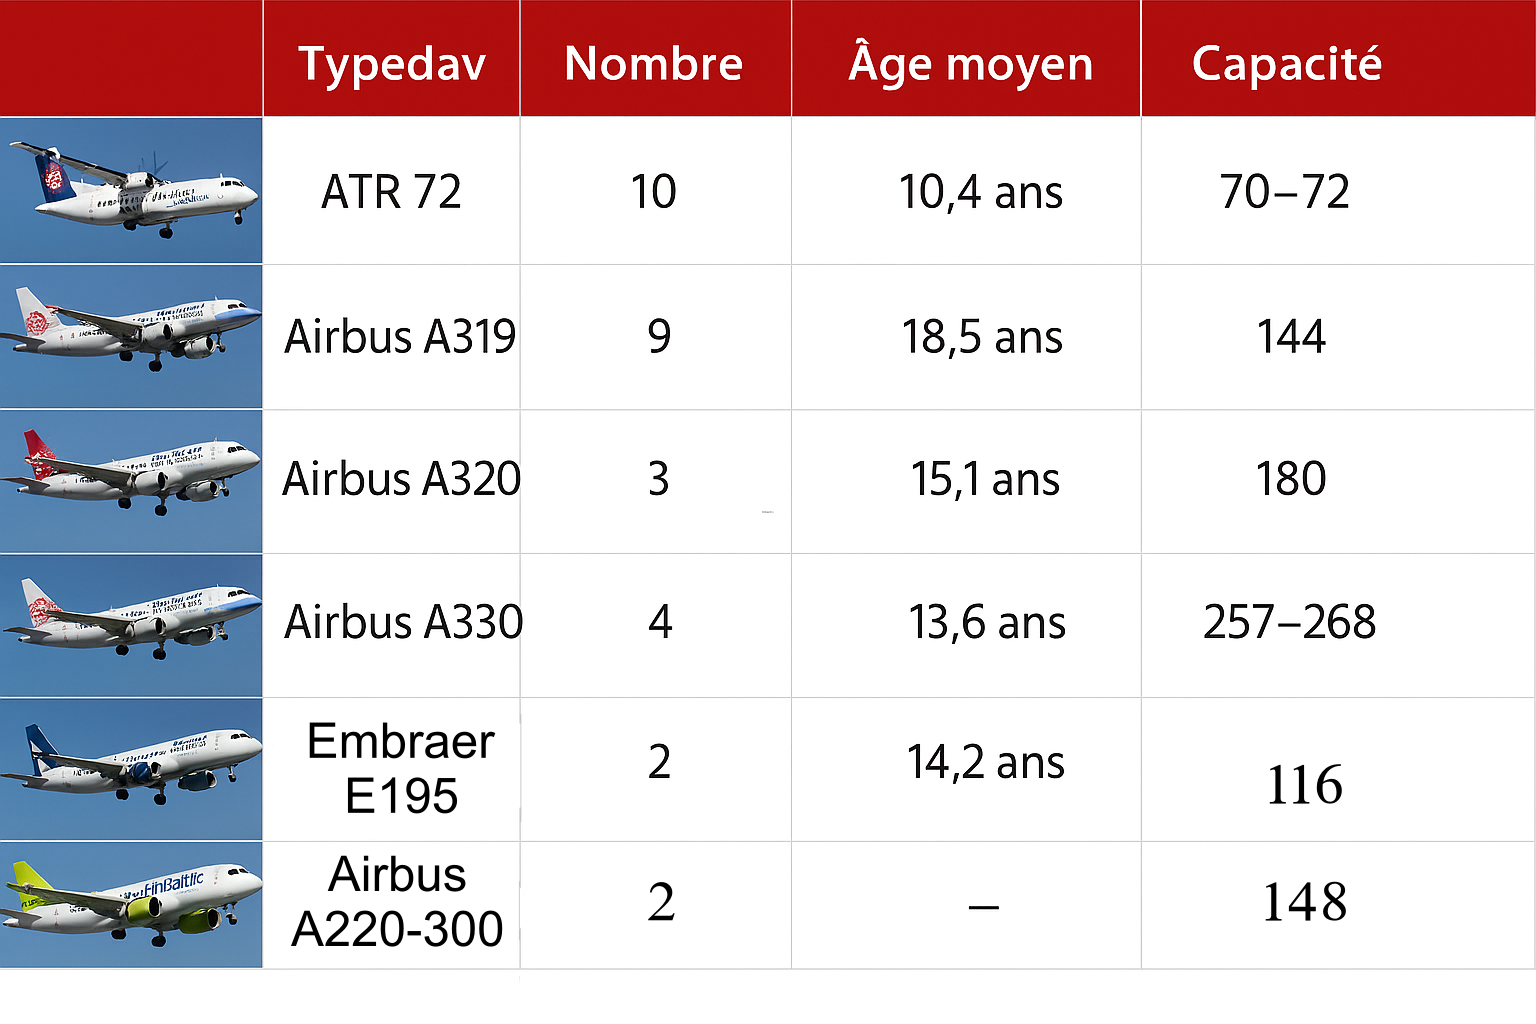Select the Capacité column header
This screenshot has height=1024, width=1536.
point(1287,63)
